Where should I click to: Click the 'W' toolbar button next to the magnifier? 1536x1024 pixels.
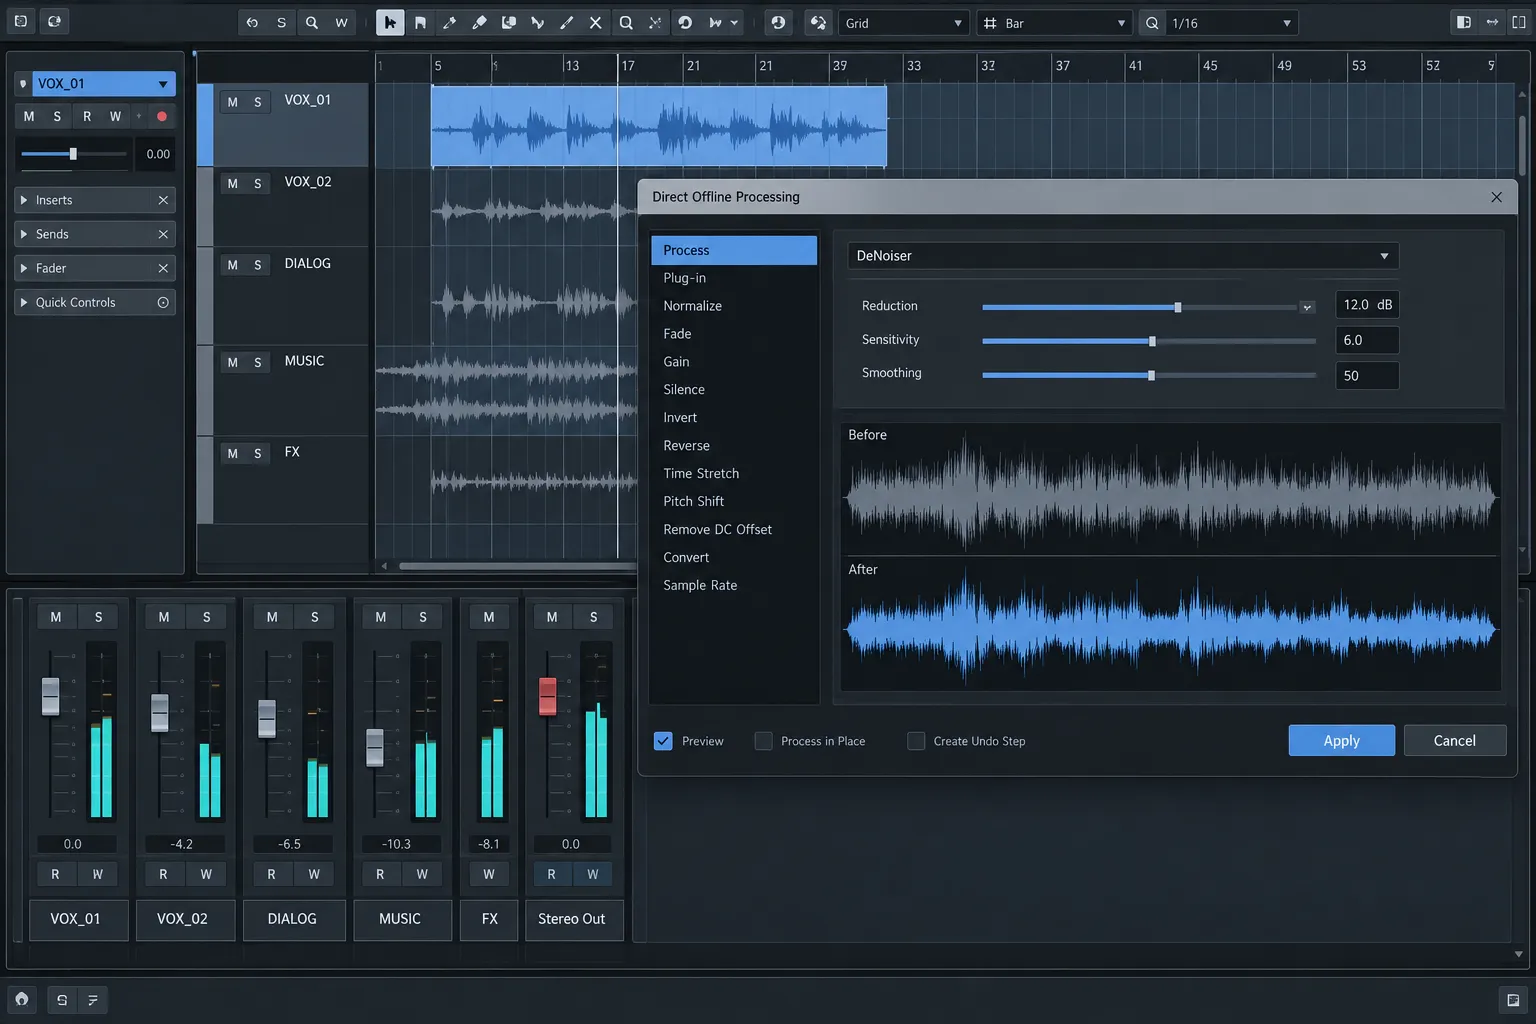[x=341, y=22]
